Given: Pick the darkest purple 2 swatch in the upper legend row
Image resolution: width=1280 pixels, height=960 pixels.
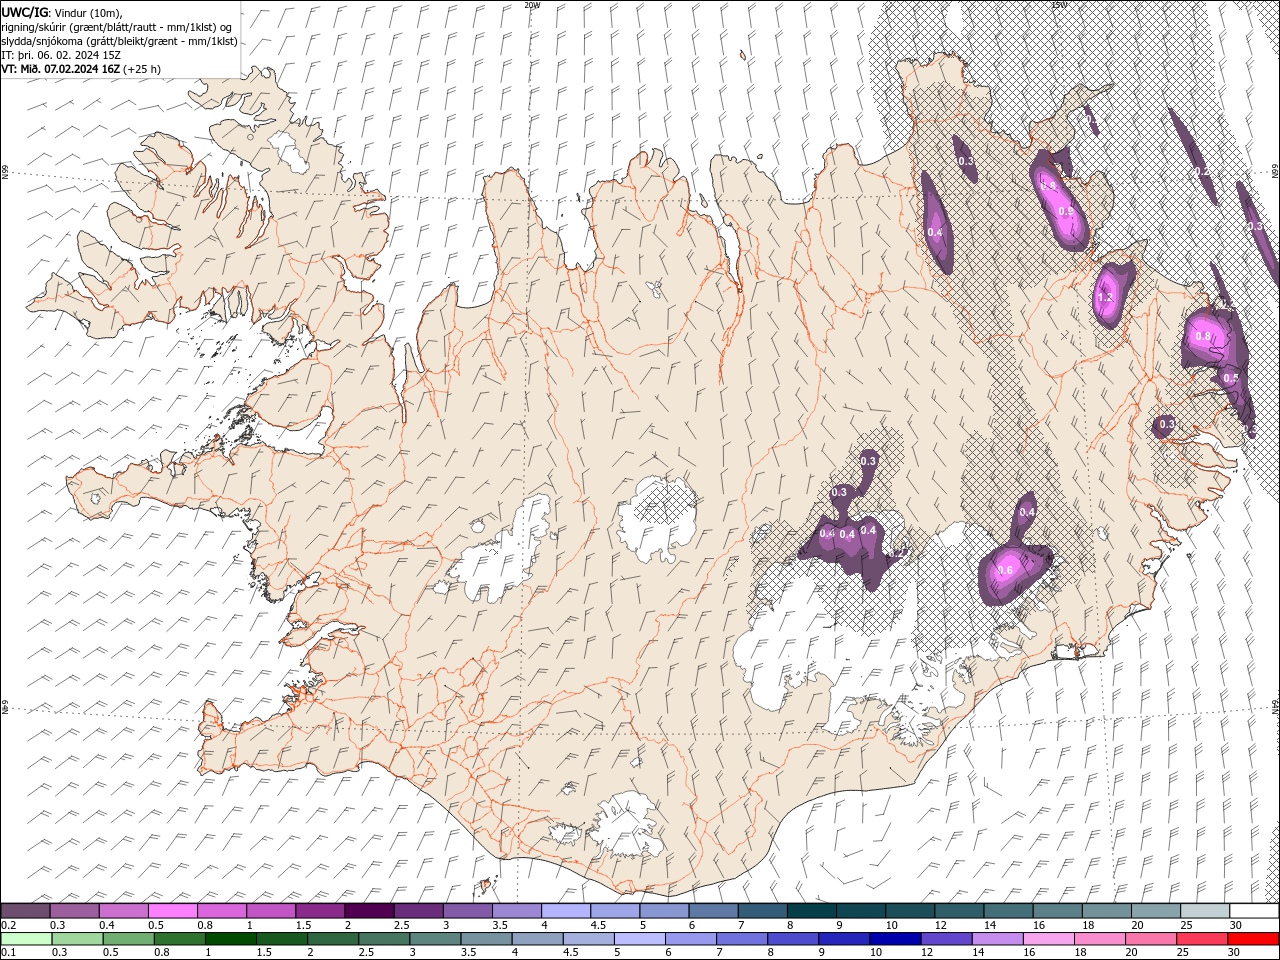Looking at the screenshot, I should 369,911.
